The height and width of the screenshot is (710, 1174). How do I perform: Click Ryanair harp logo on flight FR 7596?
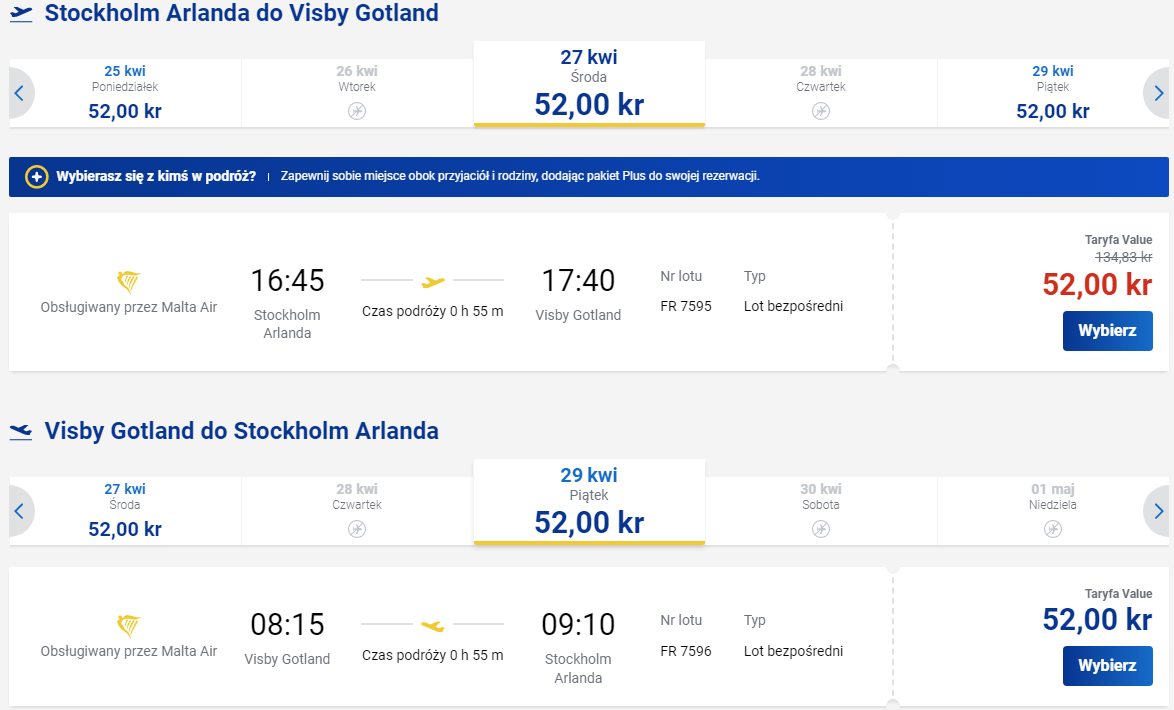click(129, 626)
